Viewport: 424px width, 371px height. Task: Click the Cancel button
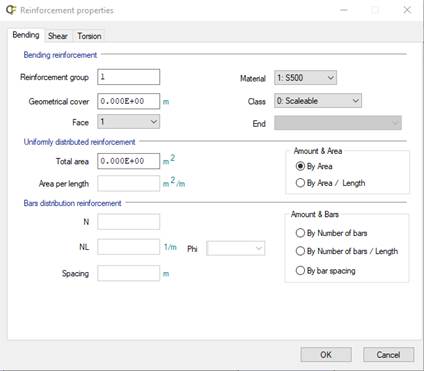pyautogui.click(x=388, y=355)
